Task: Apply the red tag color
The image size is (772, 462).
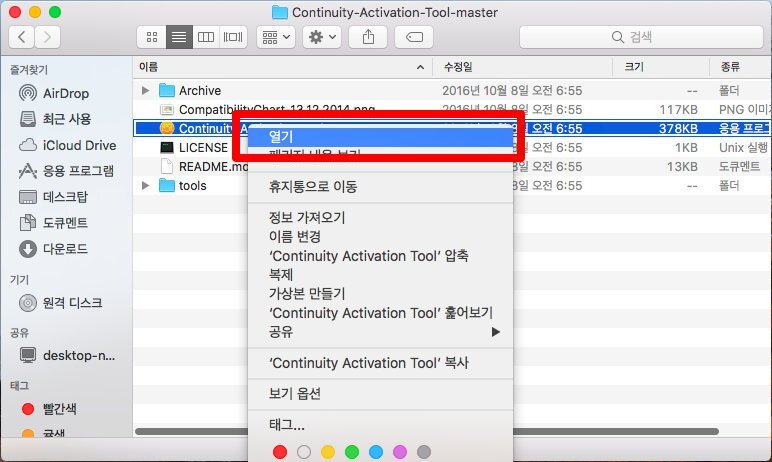Action: pyautogui.click(x=280, y=452)
